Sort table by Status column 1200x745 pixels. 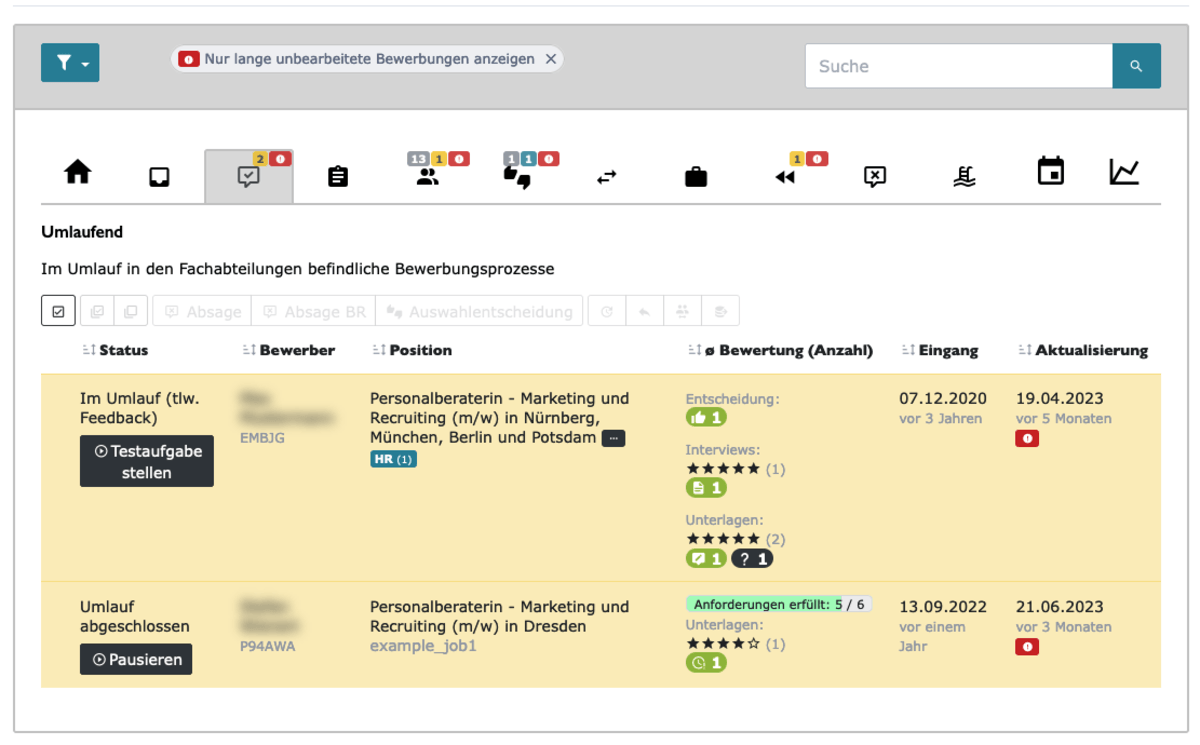click(115, 350)
